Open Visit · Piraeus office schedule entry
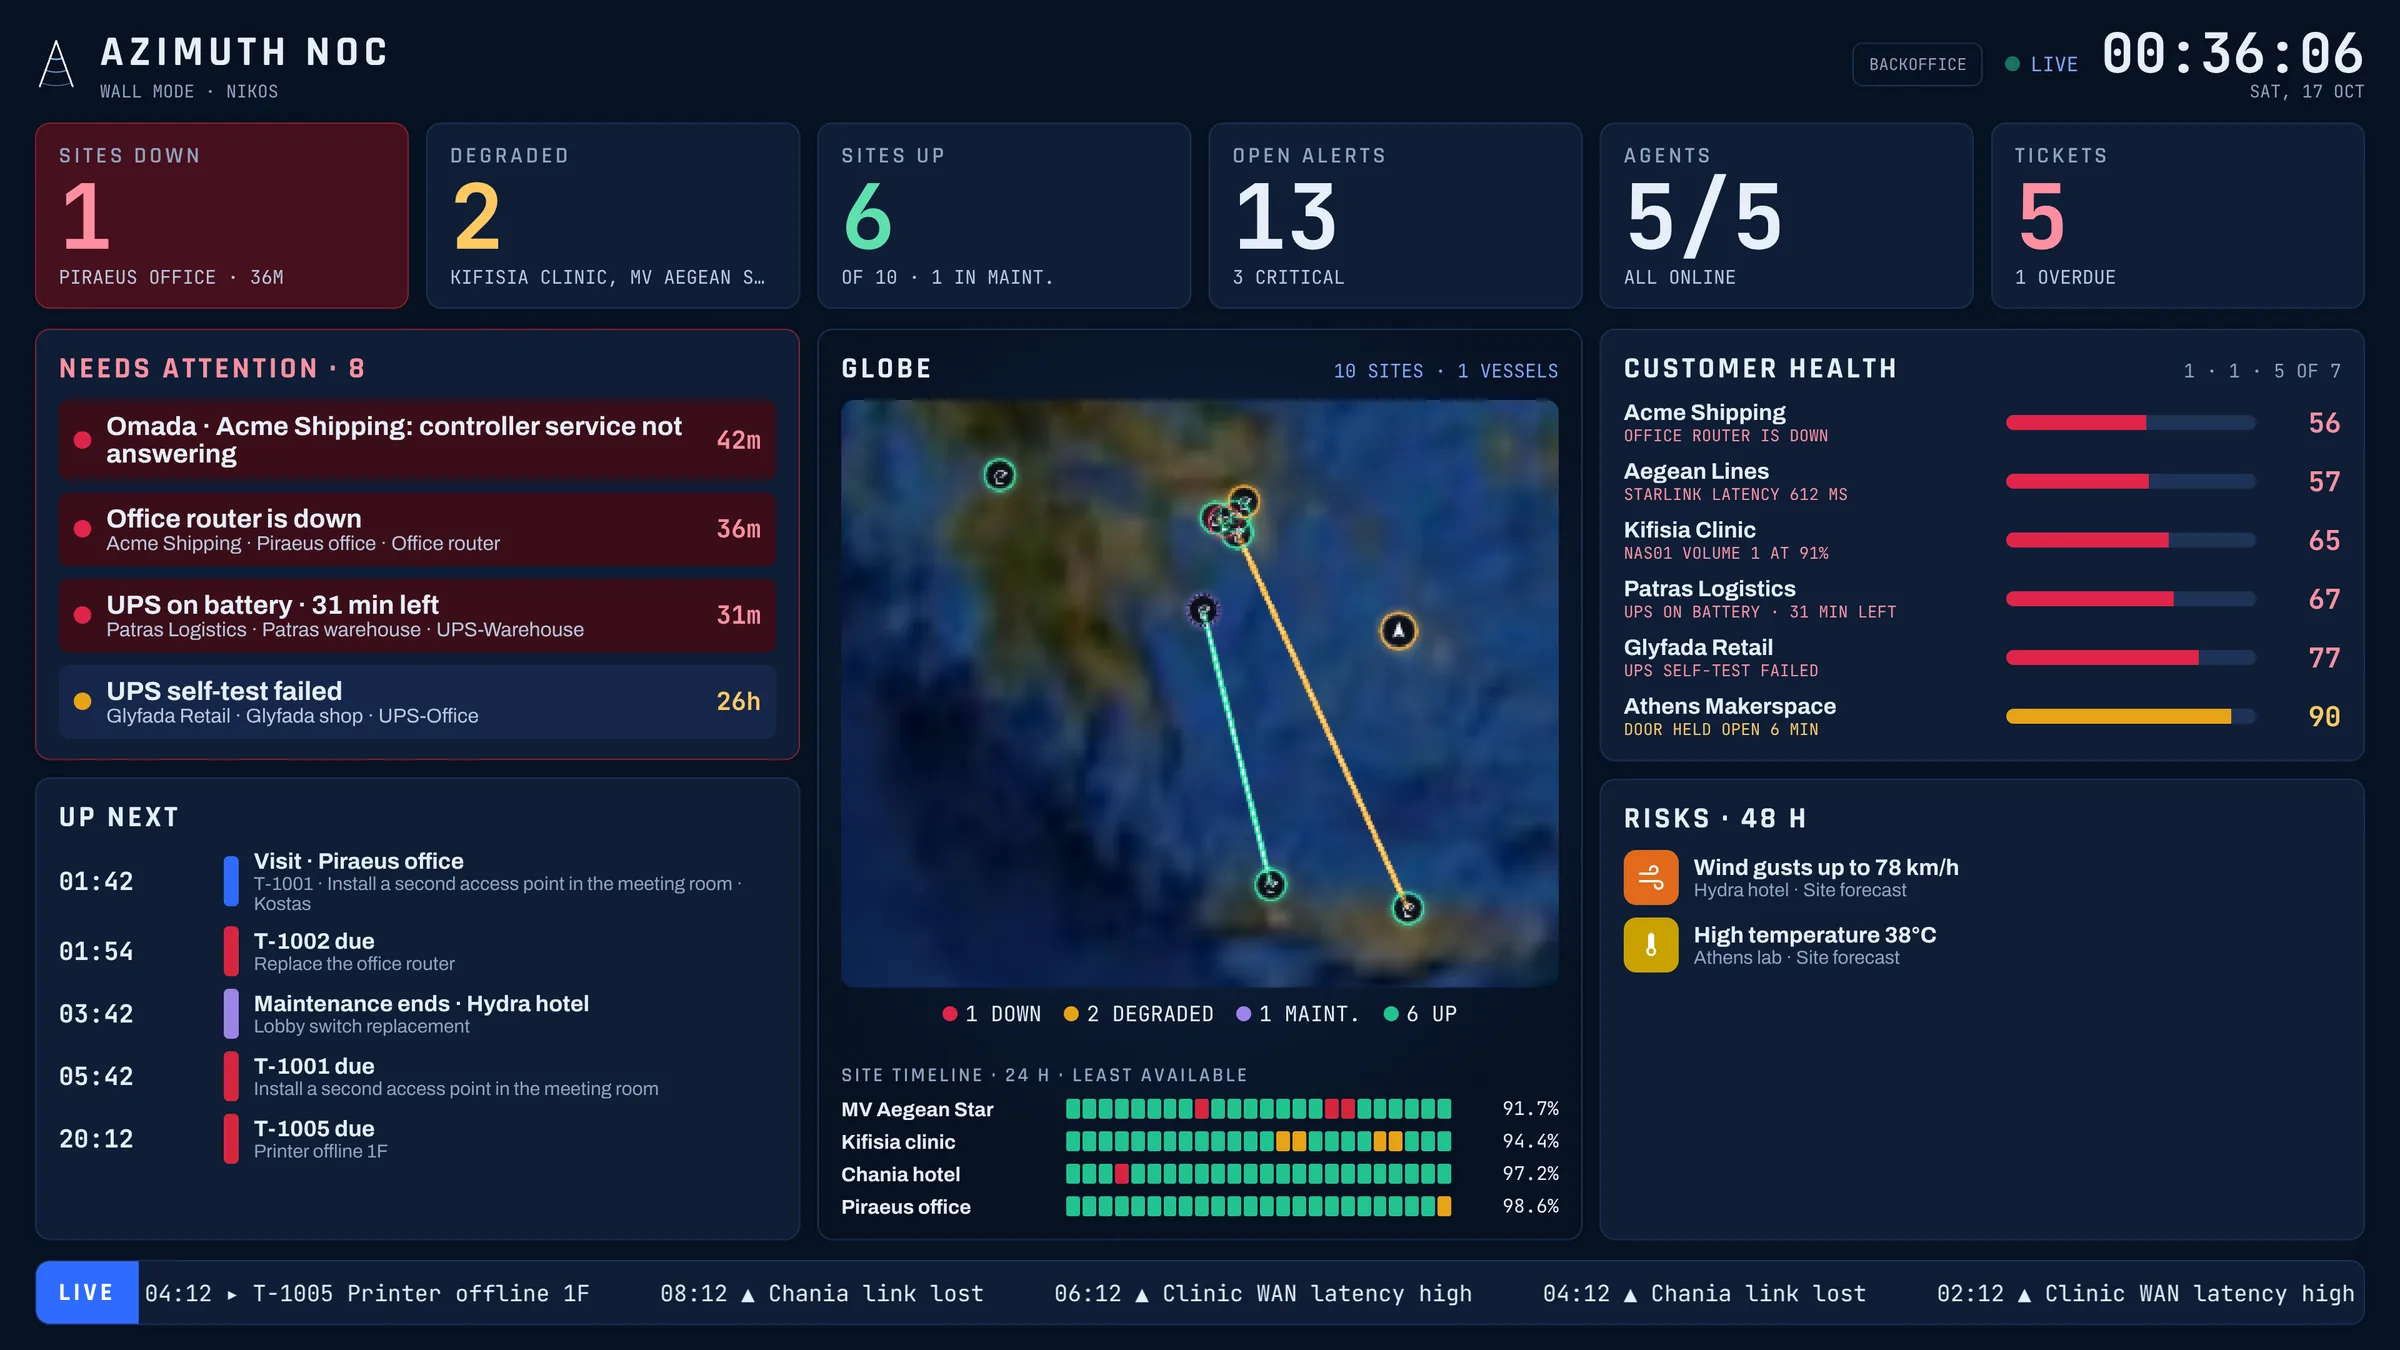This screenshot has height=1350, width=2400. tap(417, 881)
